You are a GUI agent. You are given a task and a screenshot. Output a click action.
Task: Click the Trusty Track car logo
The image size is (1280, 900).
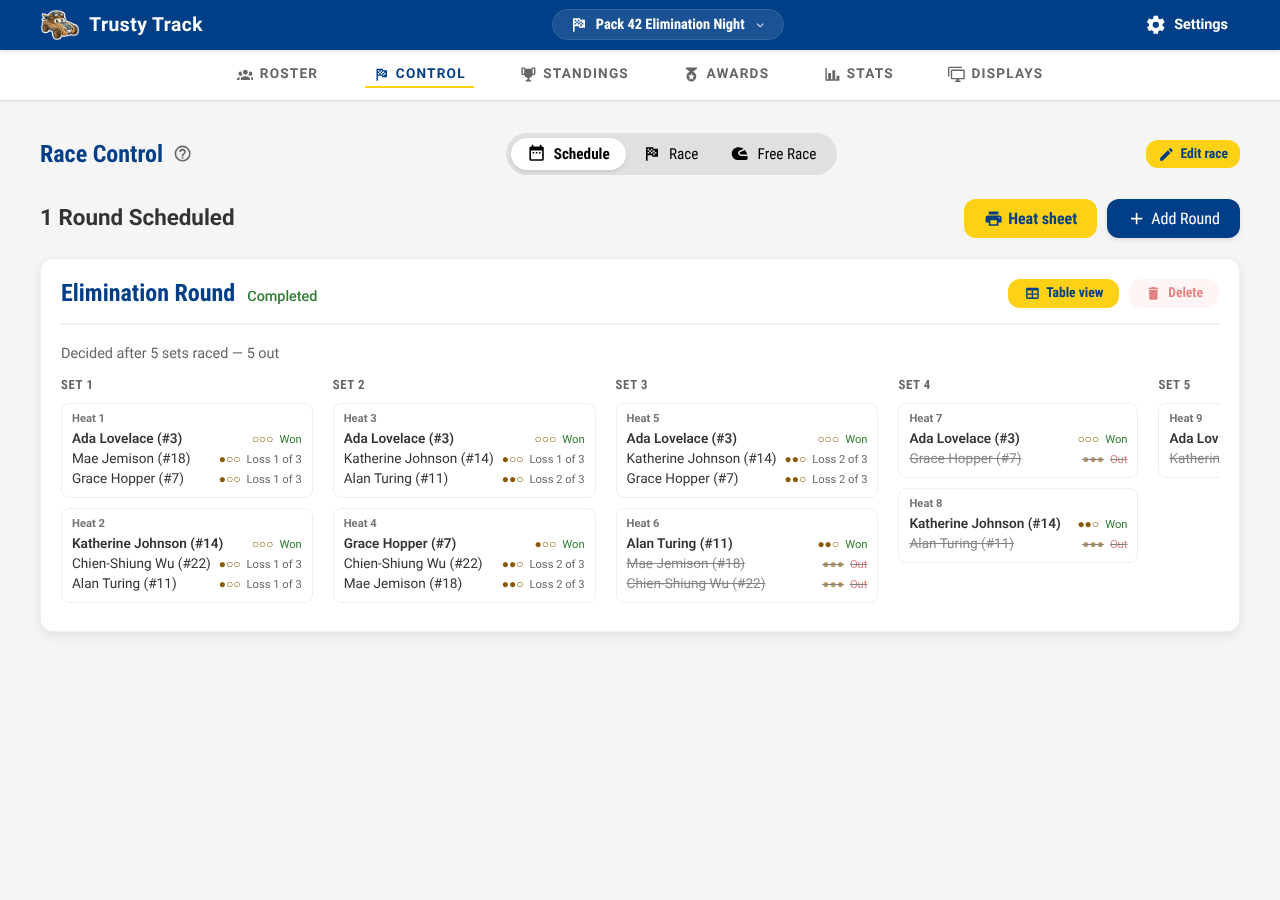click(60, 25)
